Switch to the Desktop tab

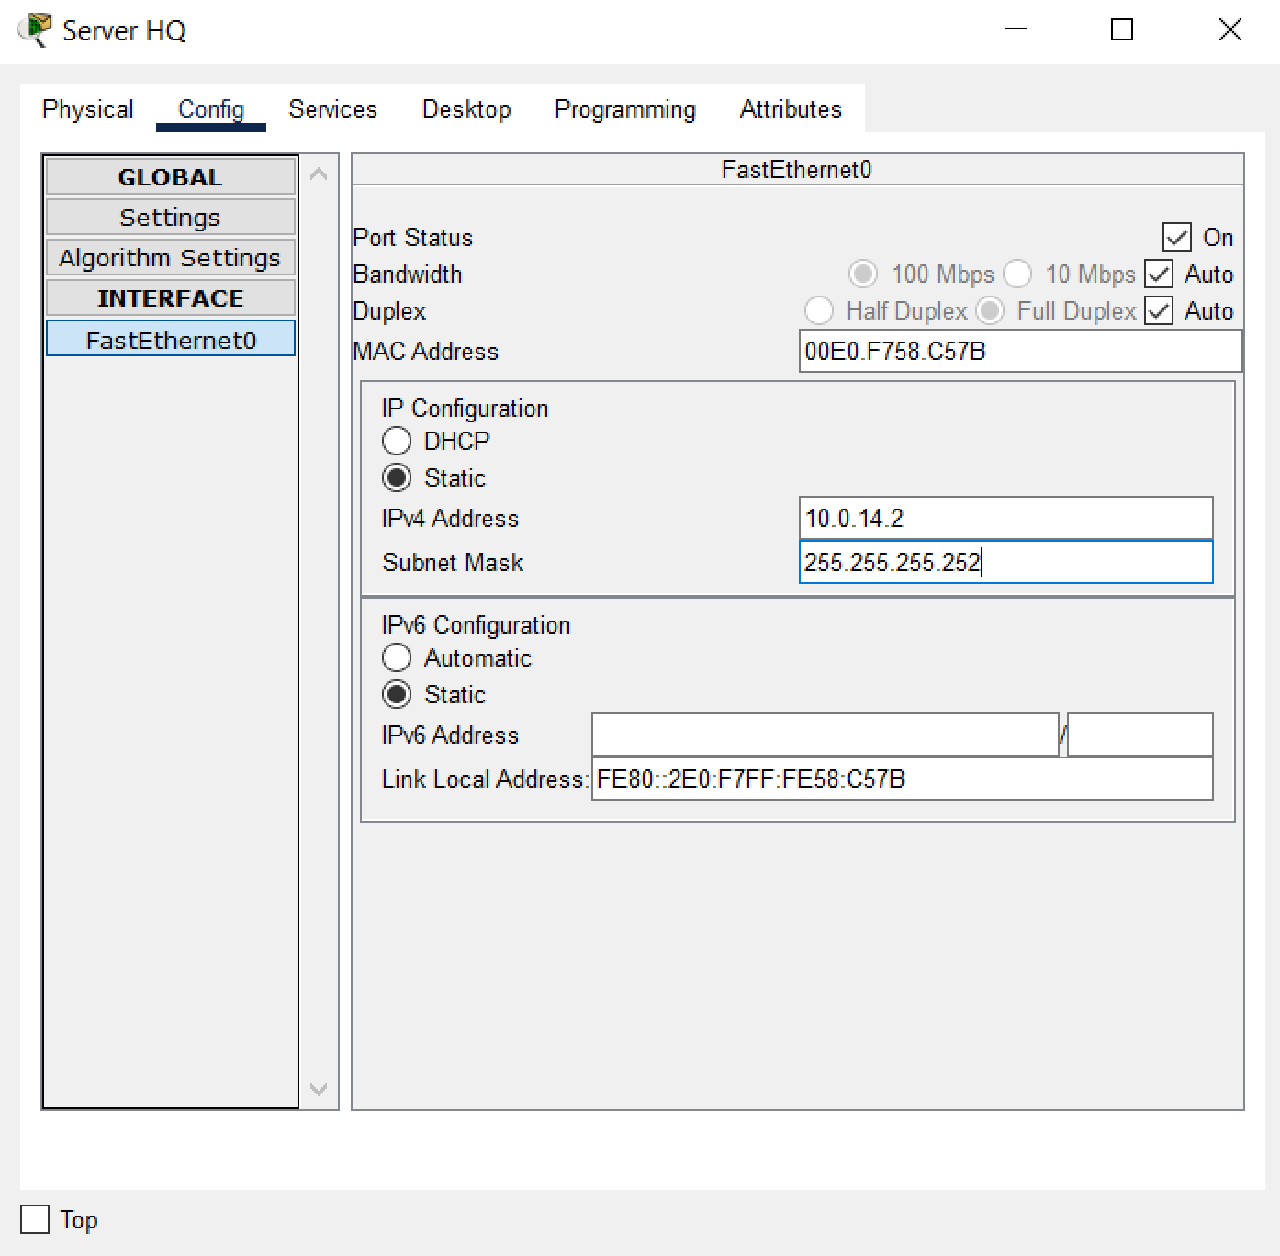(x=466, y=110)
